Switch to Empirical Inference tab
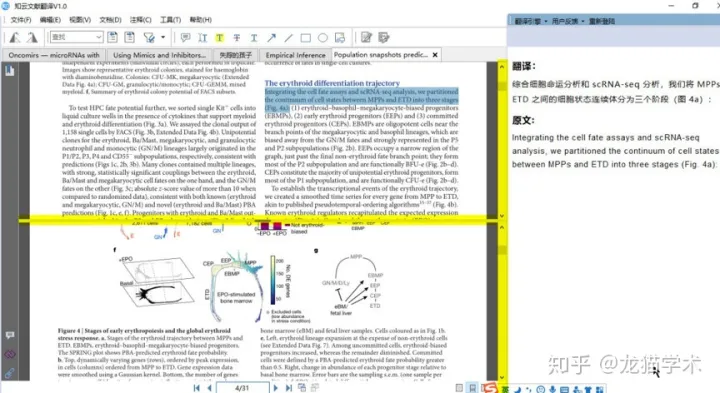720x393 pixels. point(295,55)
